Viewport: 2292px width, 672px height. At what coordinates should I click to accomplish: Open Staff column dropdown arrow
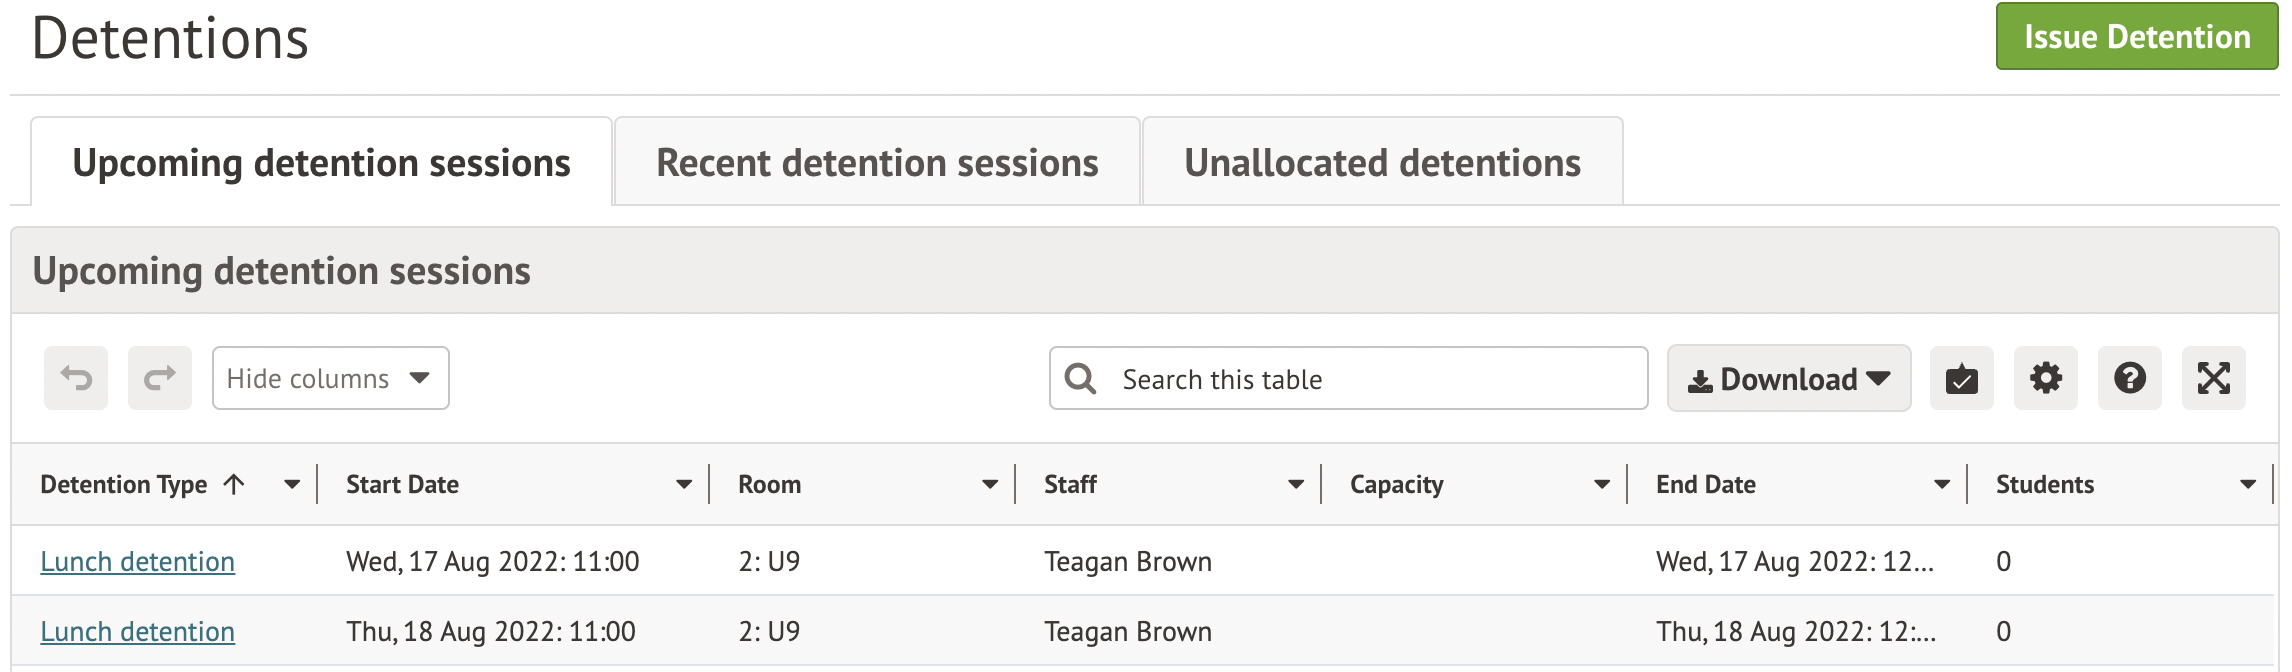coord(1296,485)
